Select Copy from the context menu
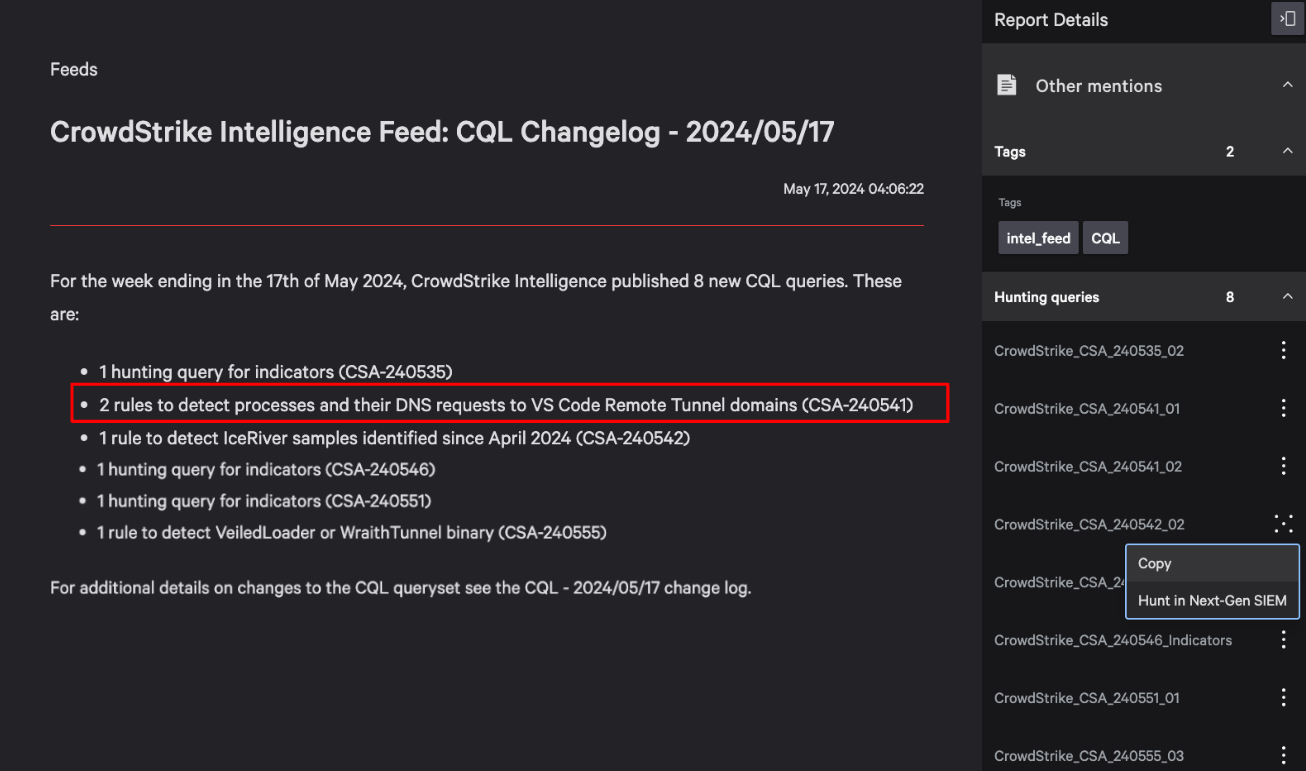Viewport: 1306px width, 771px height. 1212,564
